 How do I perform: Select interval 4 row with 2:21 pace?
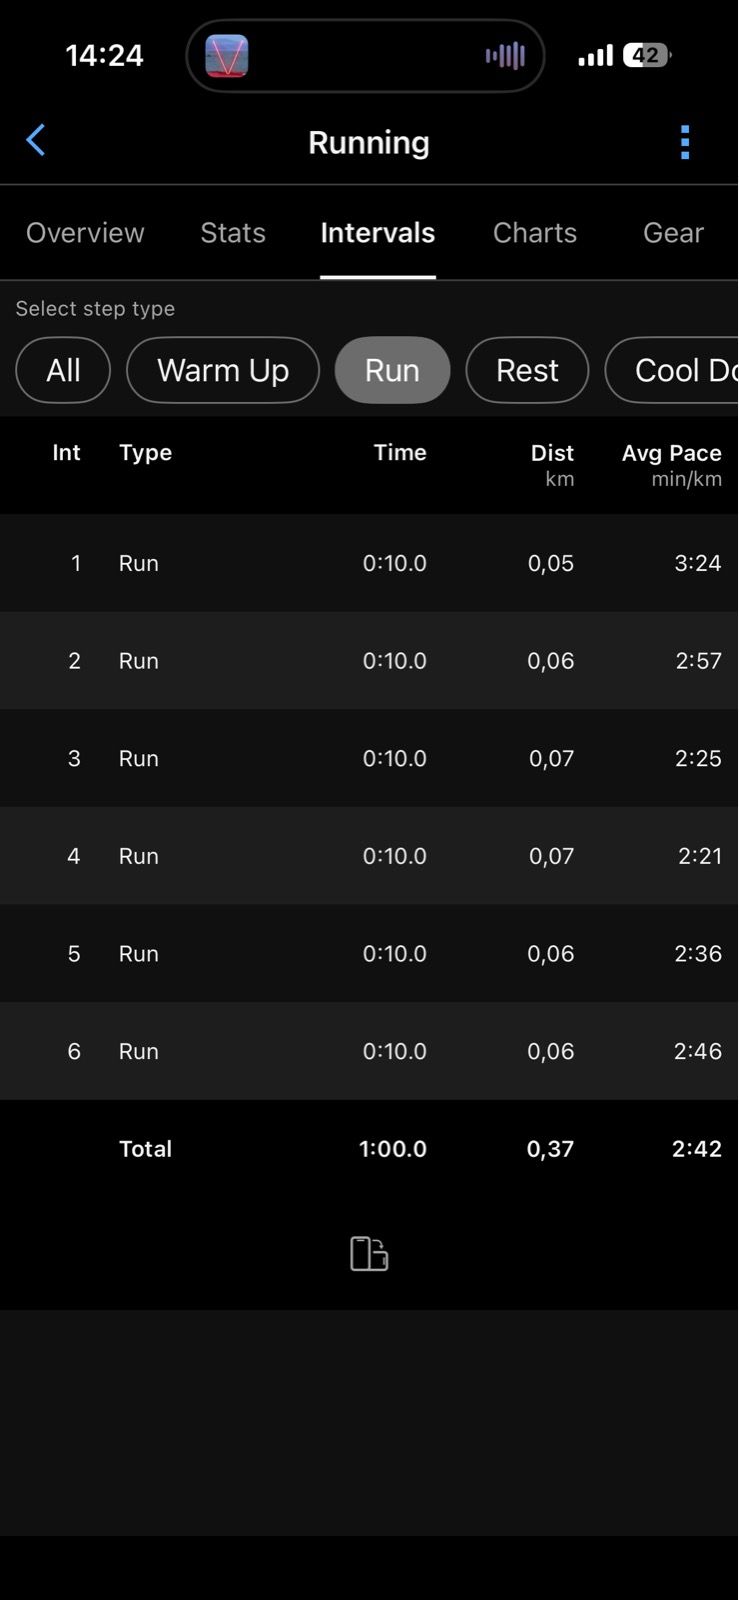369,856
